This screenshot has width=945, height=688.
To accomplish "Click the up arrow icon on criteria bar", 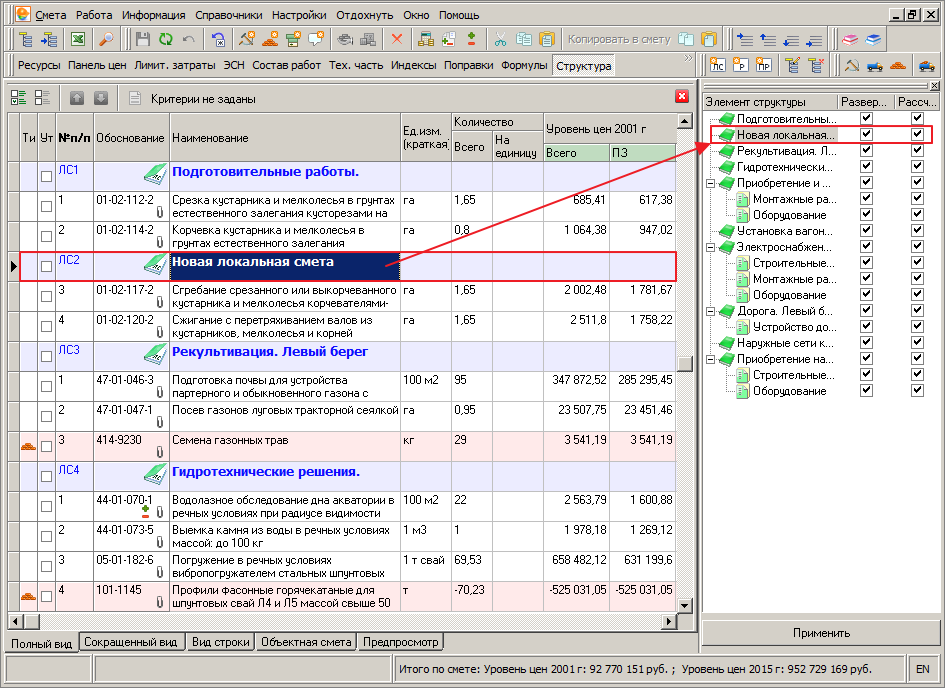I will point(78,98).
